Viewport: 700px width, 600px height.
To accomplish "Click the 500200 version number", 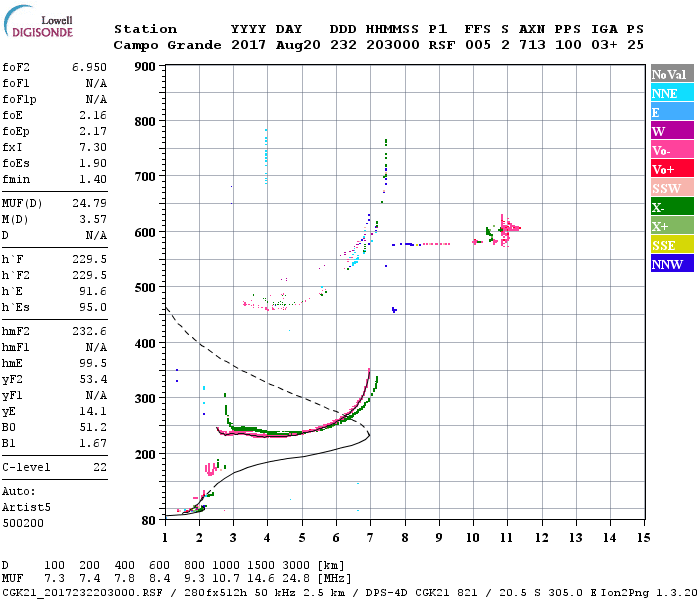I will [x=23, y=523].
